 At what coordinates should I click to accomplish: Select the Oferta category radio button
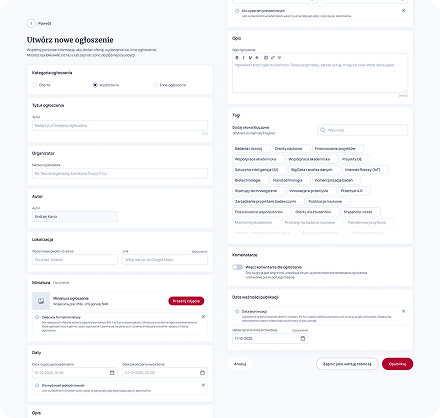tap(35, 85)
